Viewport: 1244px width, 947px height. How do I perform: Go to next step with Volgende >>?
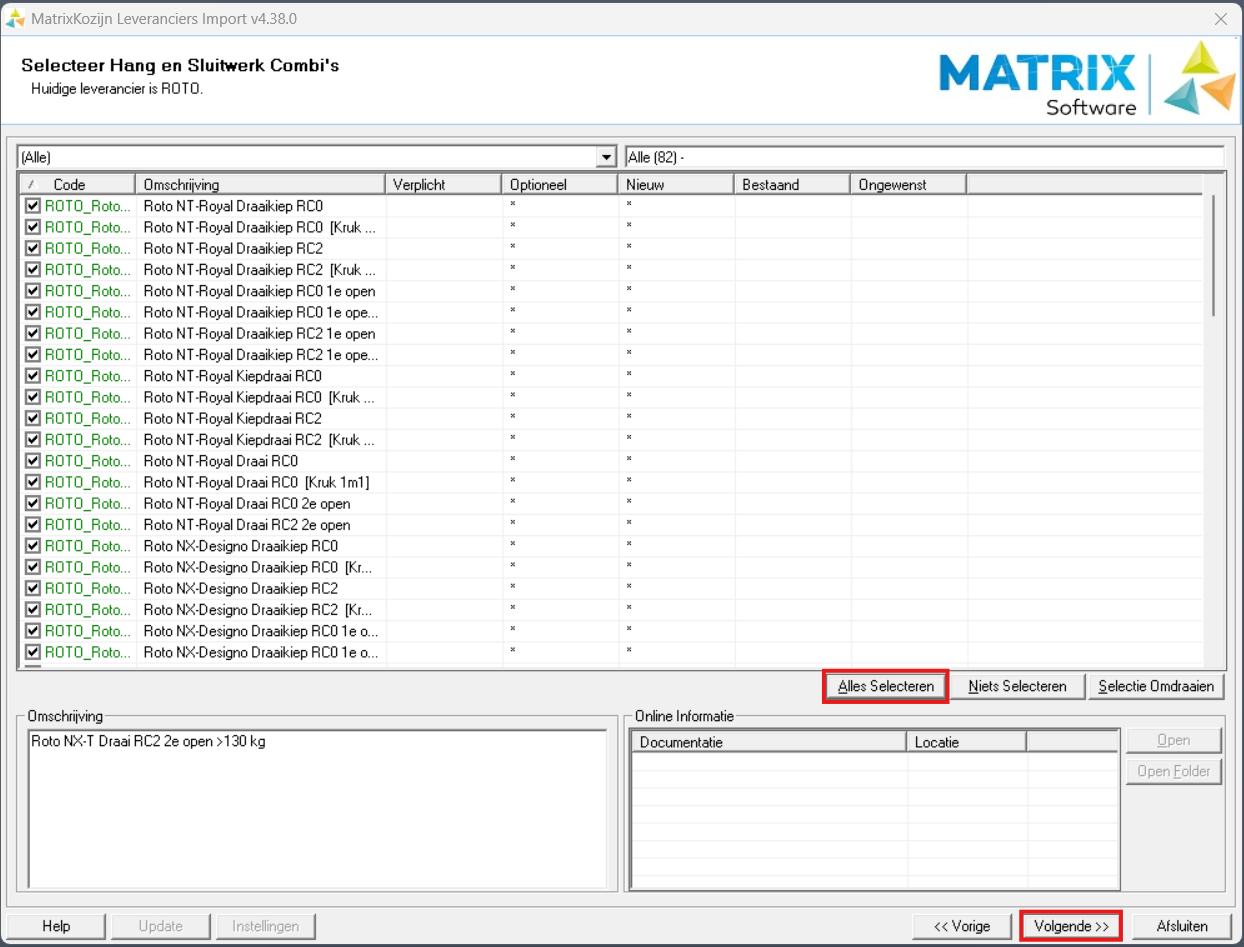tap(1071, 926)
